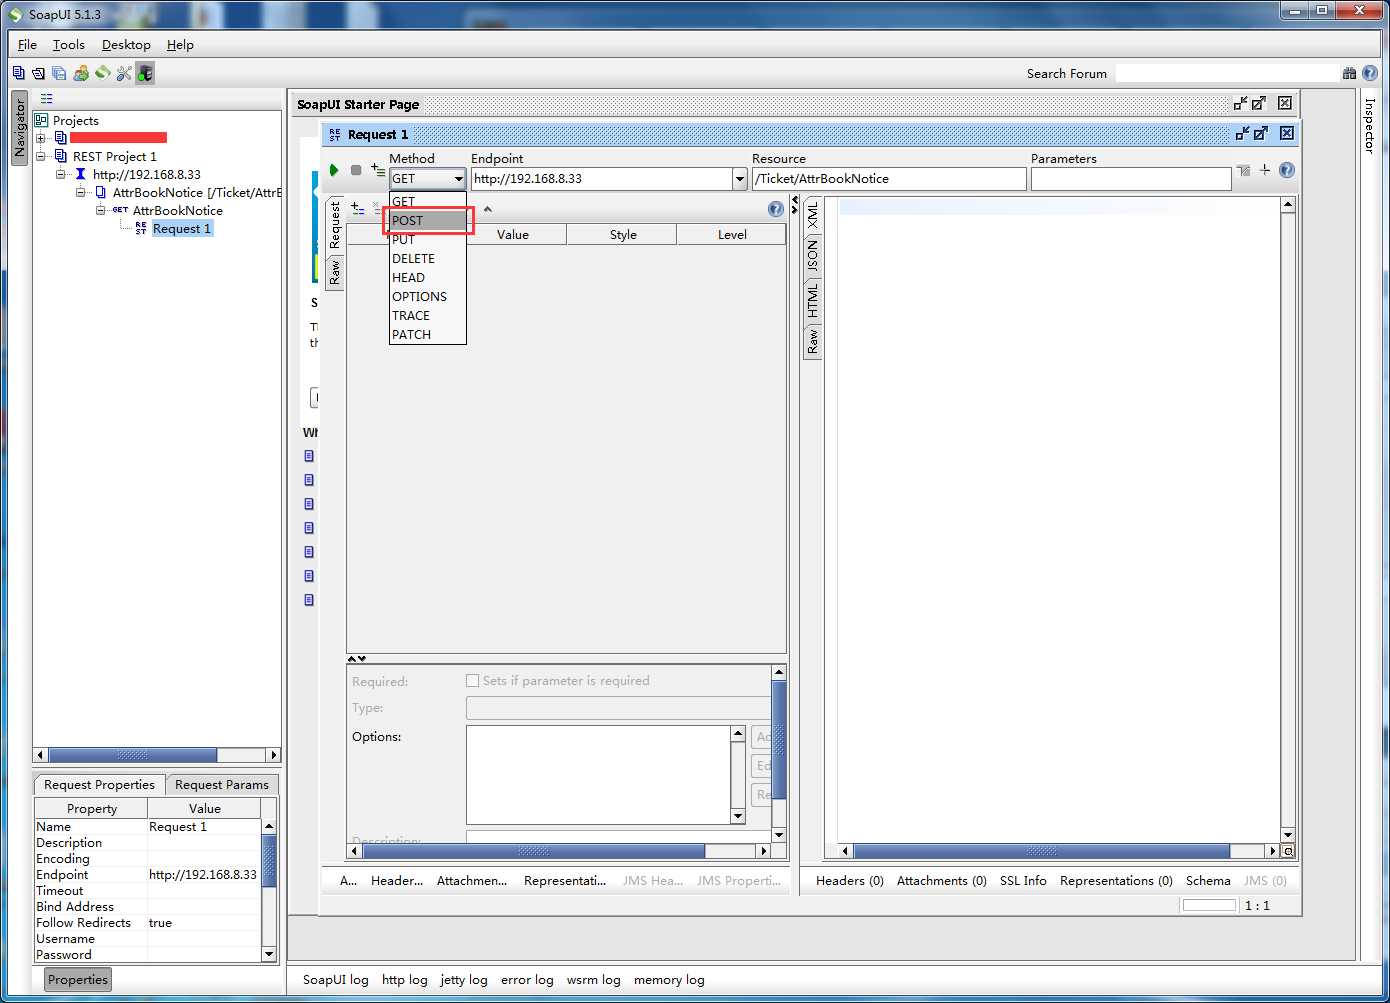Switch to Request Params tab
Screen dimensions: 1390x1003
pyautogui.click(x=222, y=785)
